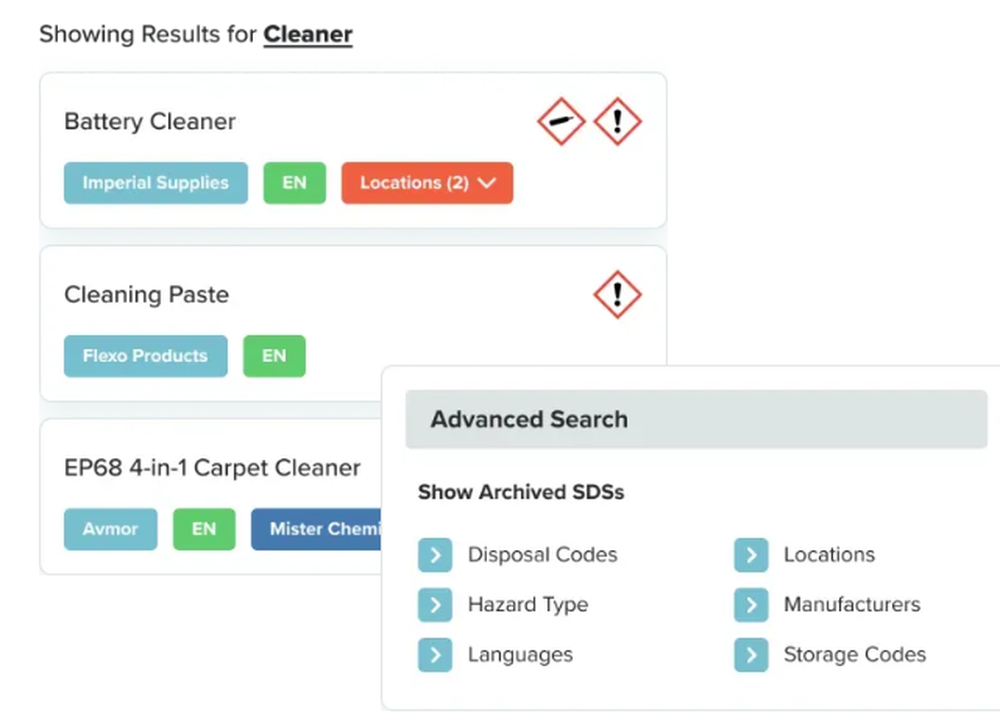Expand Locations (2) on Battery Cleaner

pos(427,182)
